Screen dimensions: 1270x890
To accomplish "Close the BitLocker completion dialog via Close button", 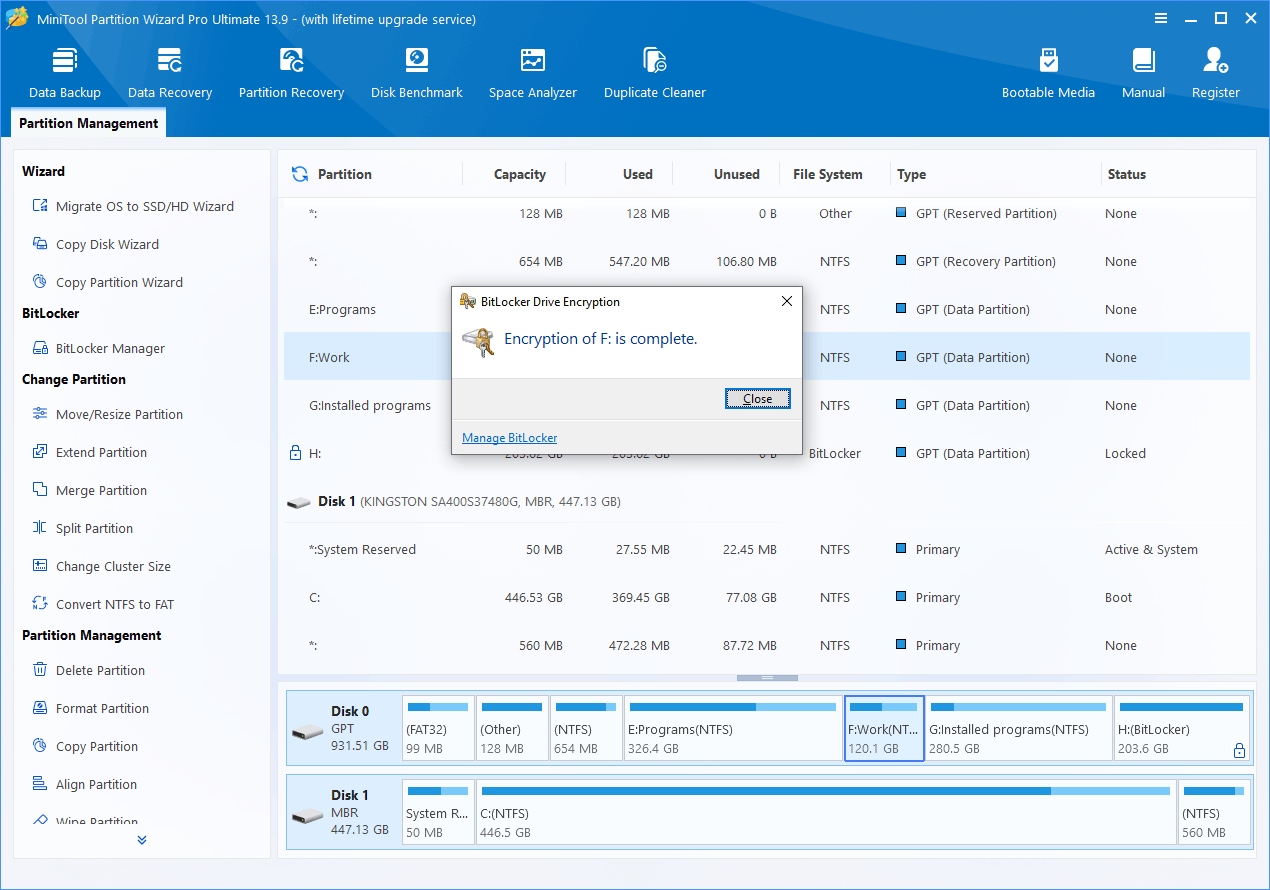I will 757,399.
